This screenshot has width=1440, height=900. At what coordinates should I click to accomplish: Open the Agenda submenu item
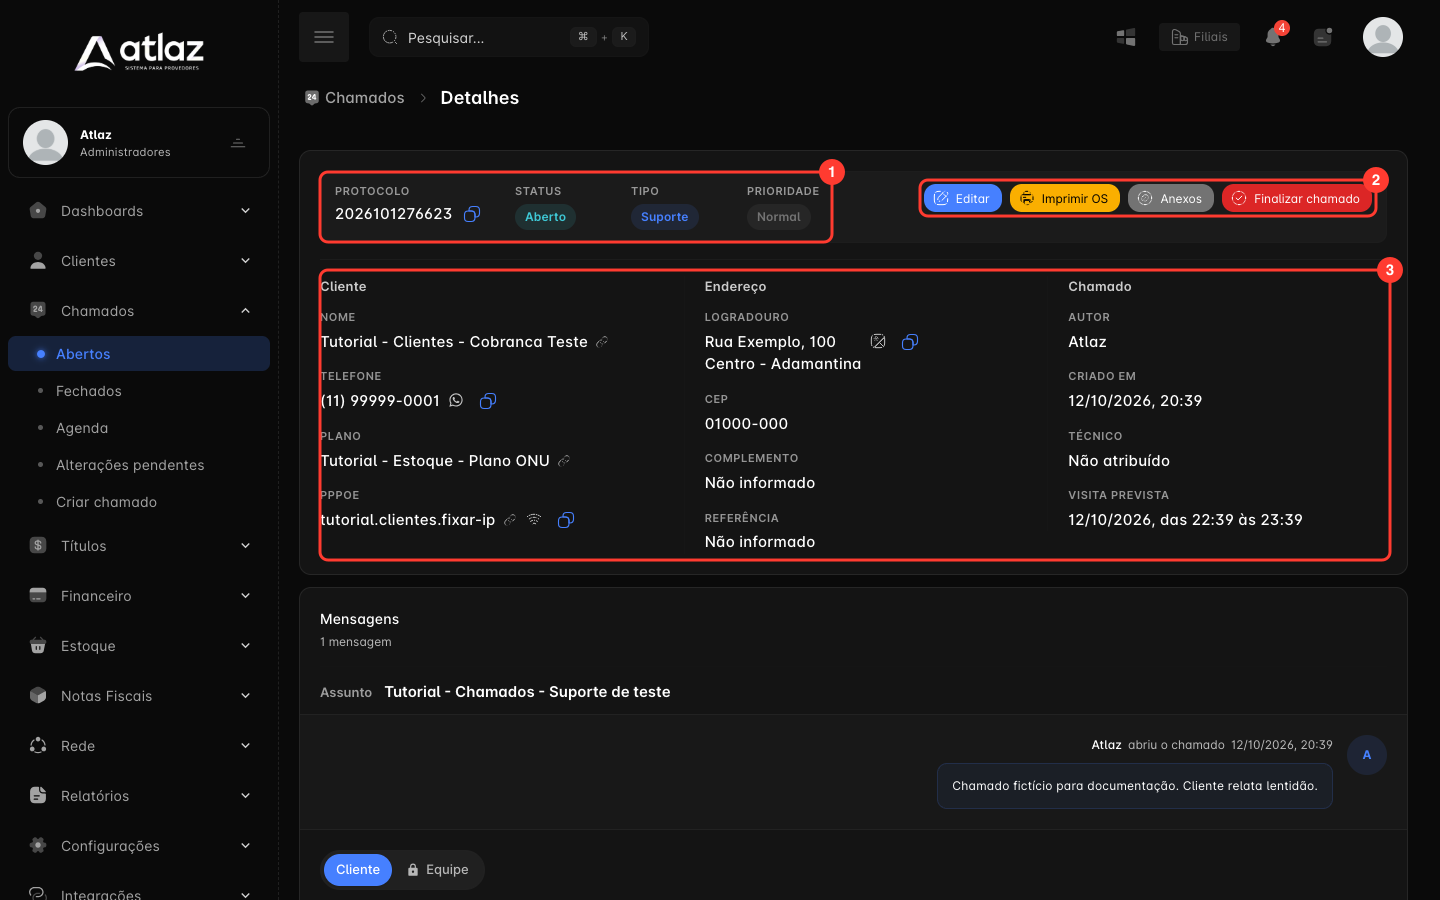[139, 428]
